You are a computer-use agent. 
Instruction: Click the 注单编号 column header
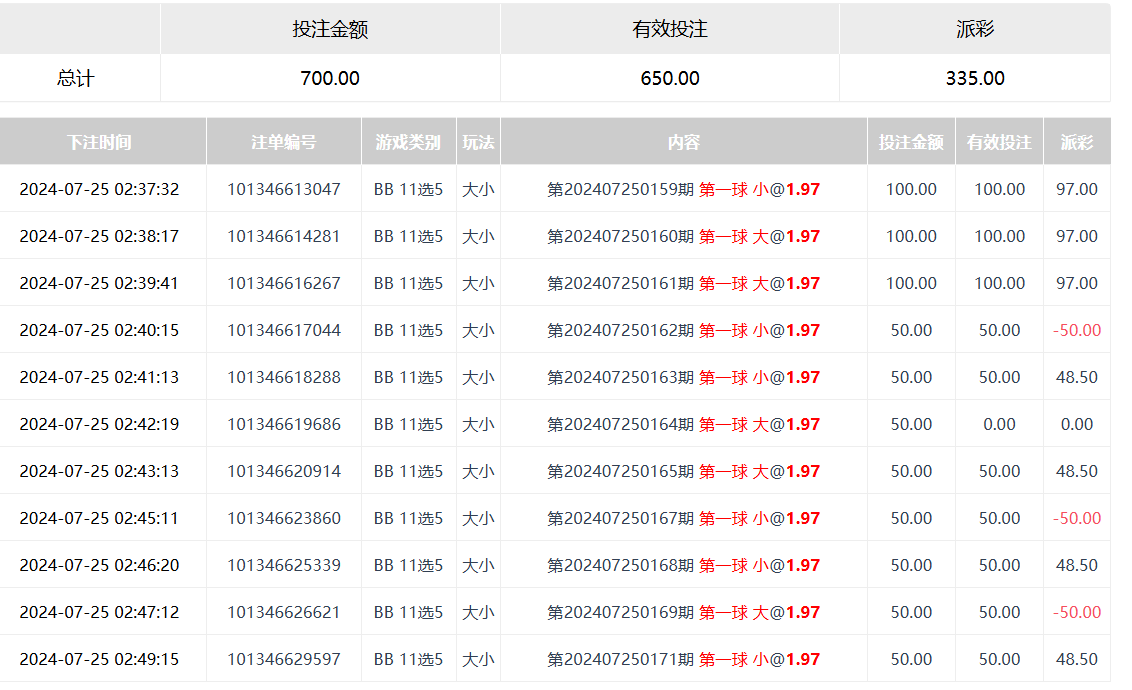[x=283, y=142]
